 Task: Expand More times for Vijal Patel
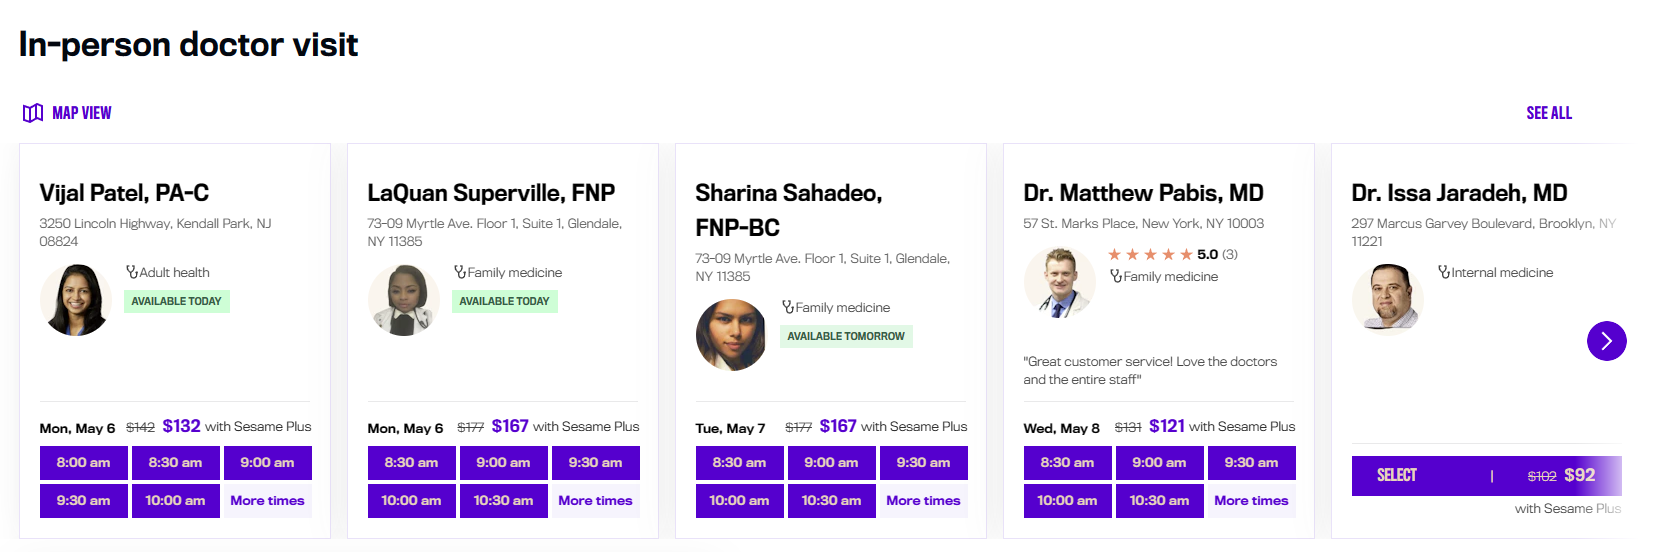[x=267, y=501]
